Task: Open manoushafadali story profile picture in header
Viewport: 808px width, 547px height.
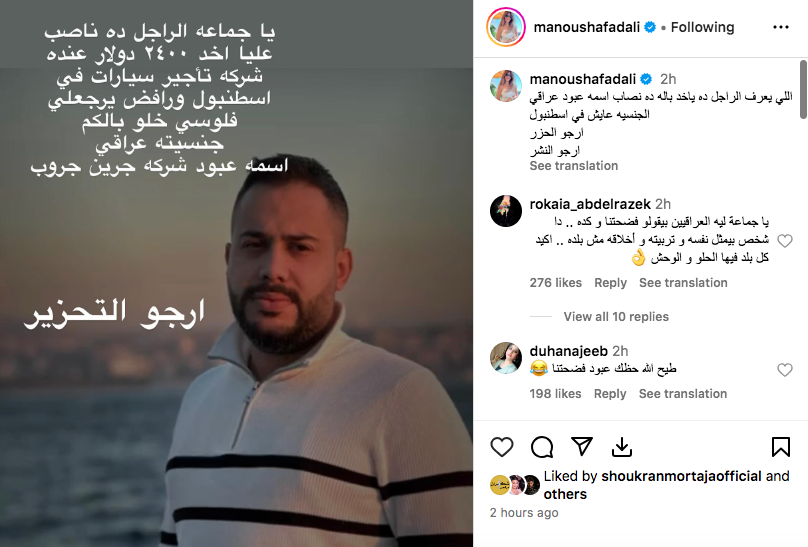Action: (506, 27)
